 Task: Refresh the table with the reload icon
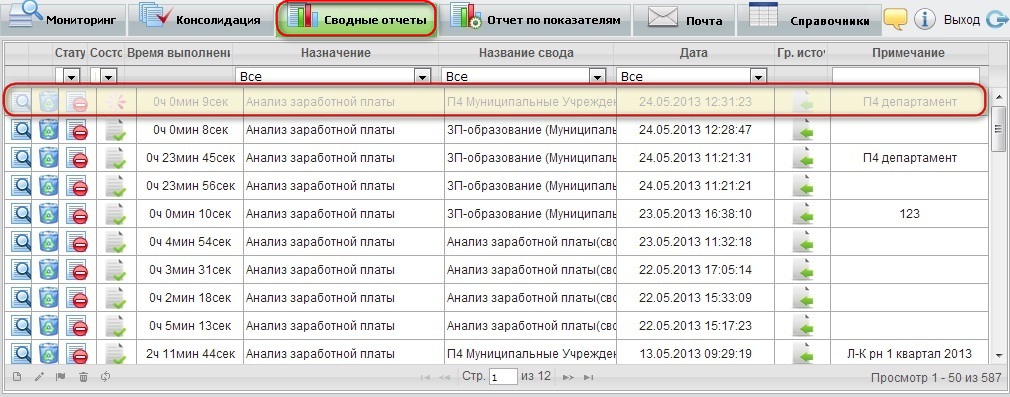click(x=105, y=377)
